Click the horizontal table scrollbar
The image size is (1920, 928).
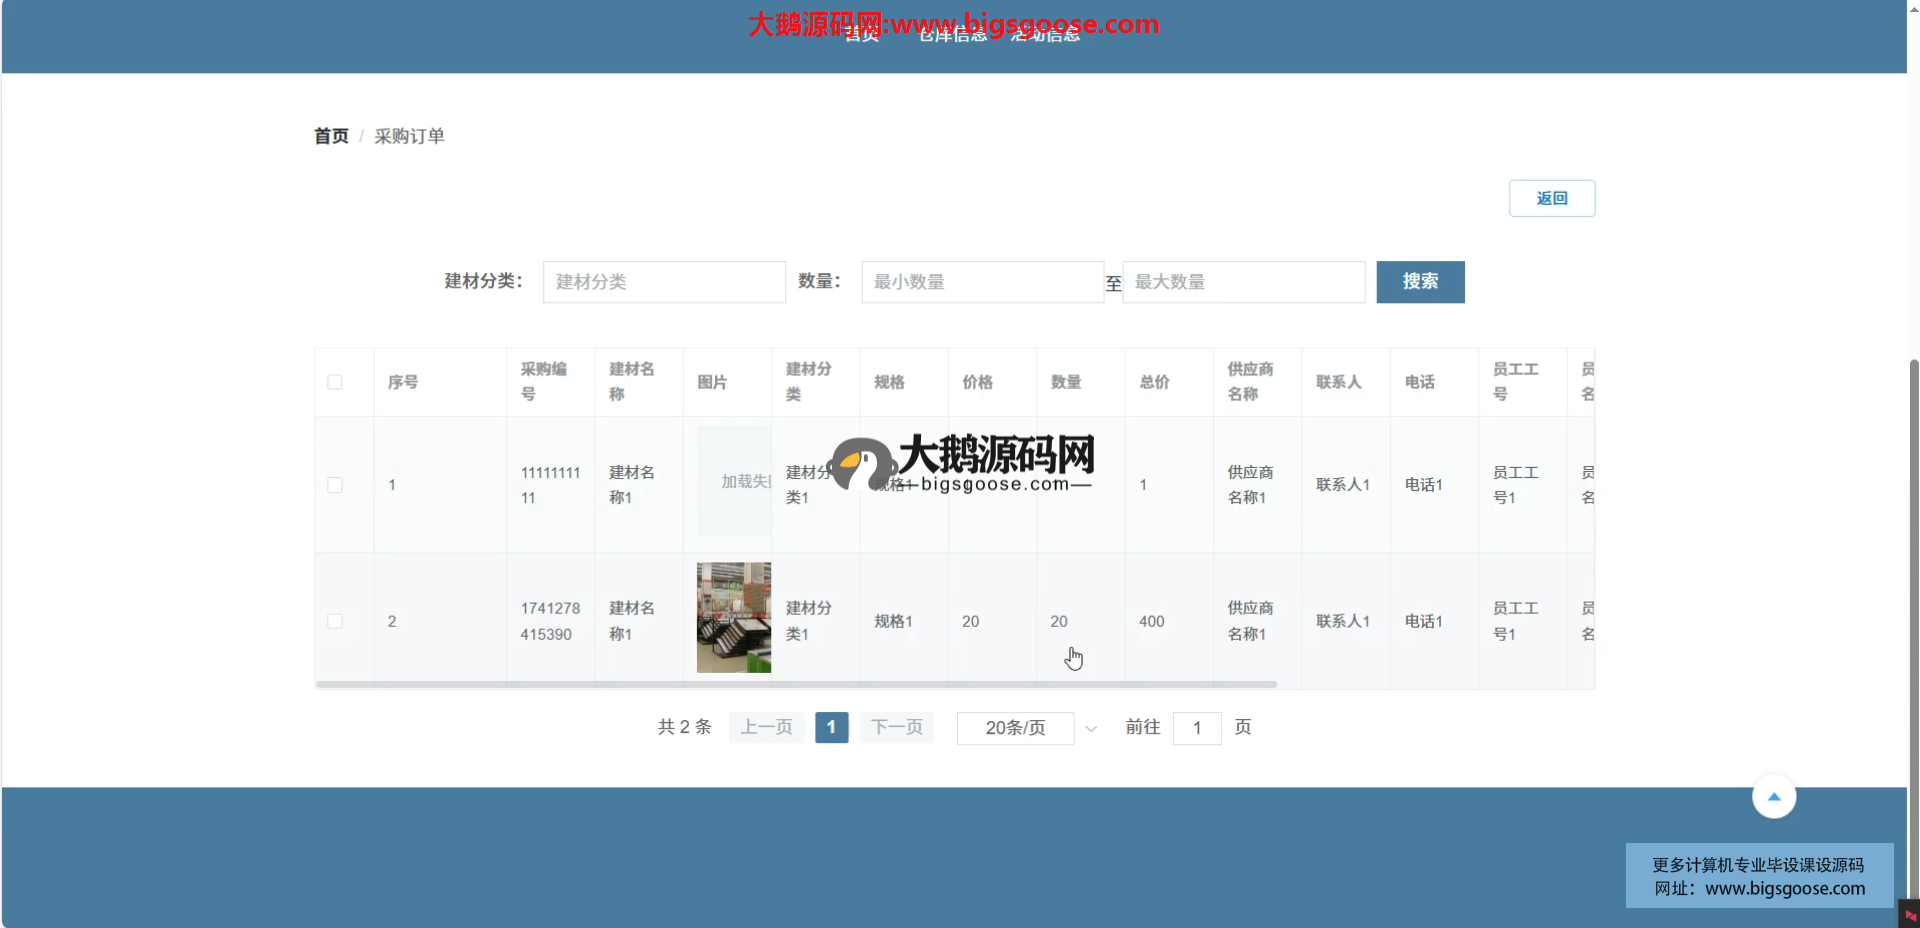point(796,684)
